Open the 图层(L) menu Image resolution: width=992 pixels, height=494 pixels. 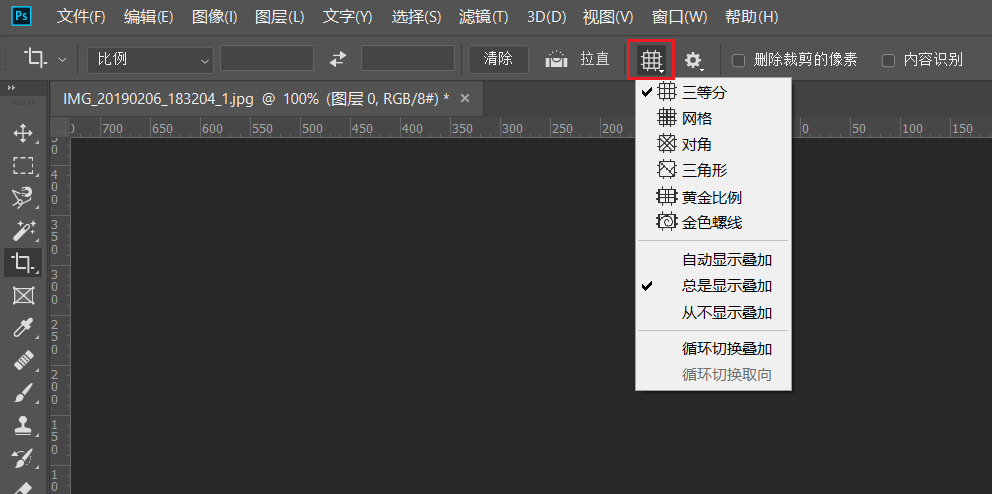280,17
